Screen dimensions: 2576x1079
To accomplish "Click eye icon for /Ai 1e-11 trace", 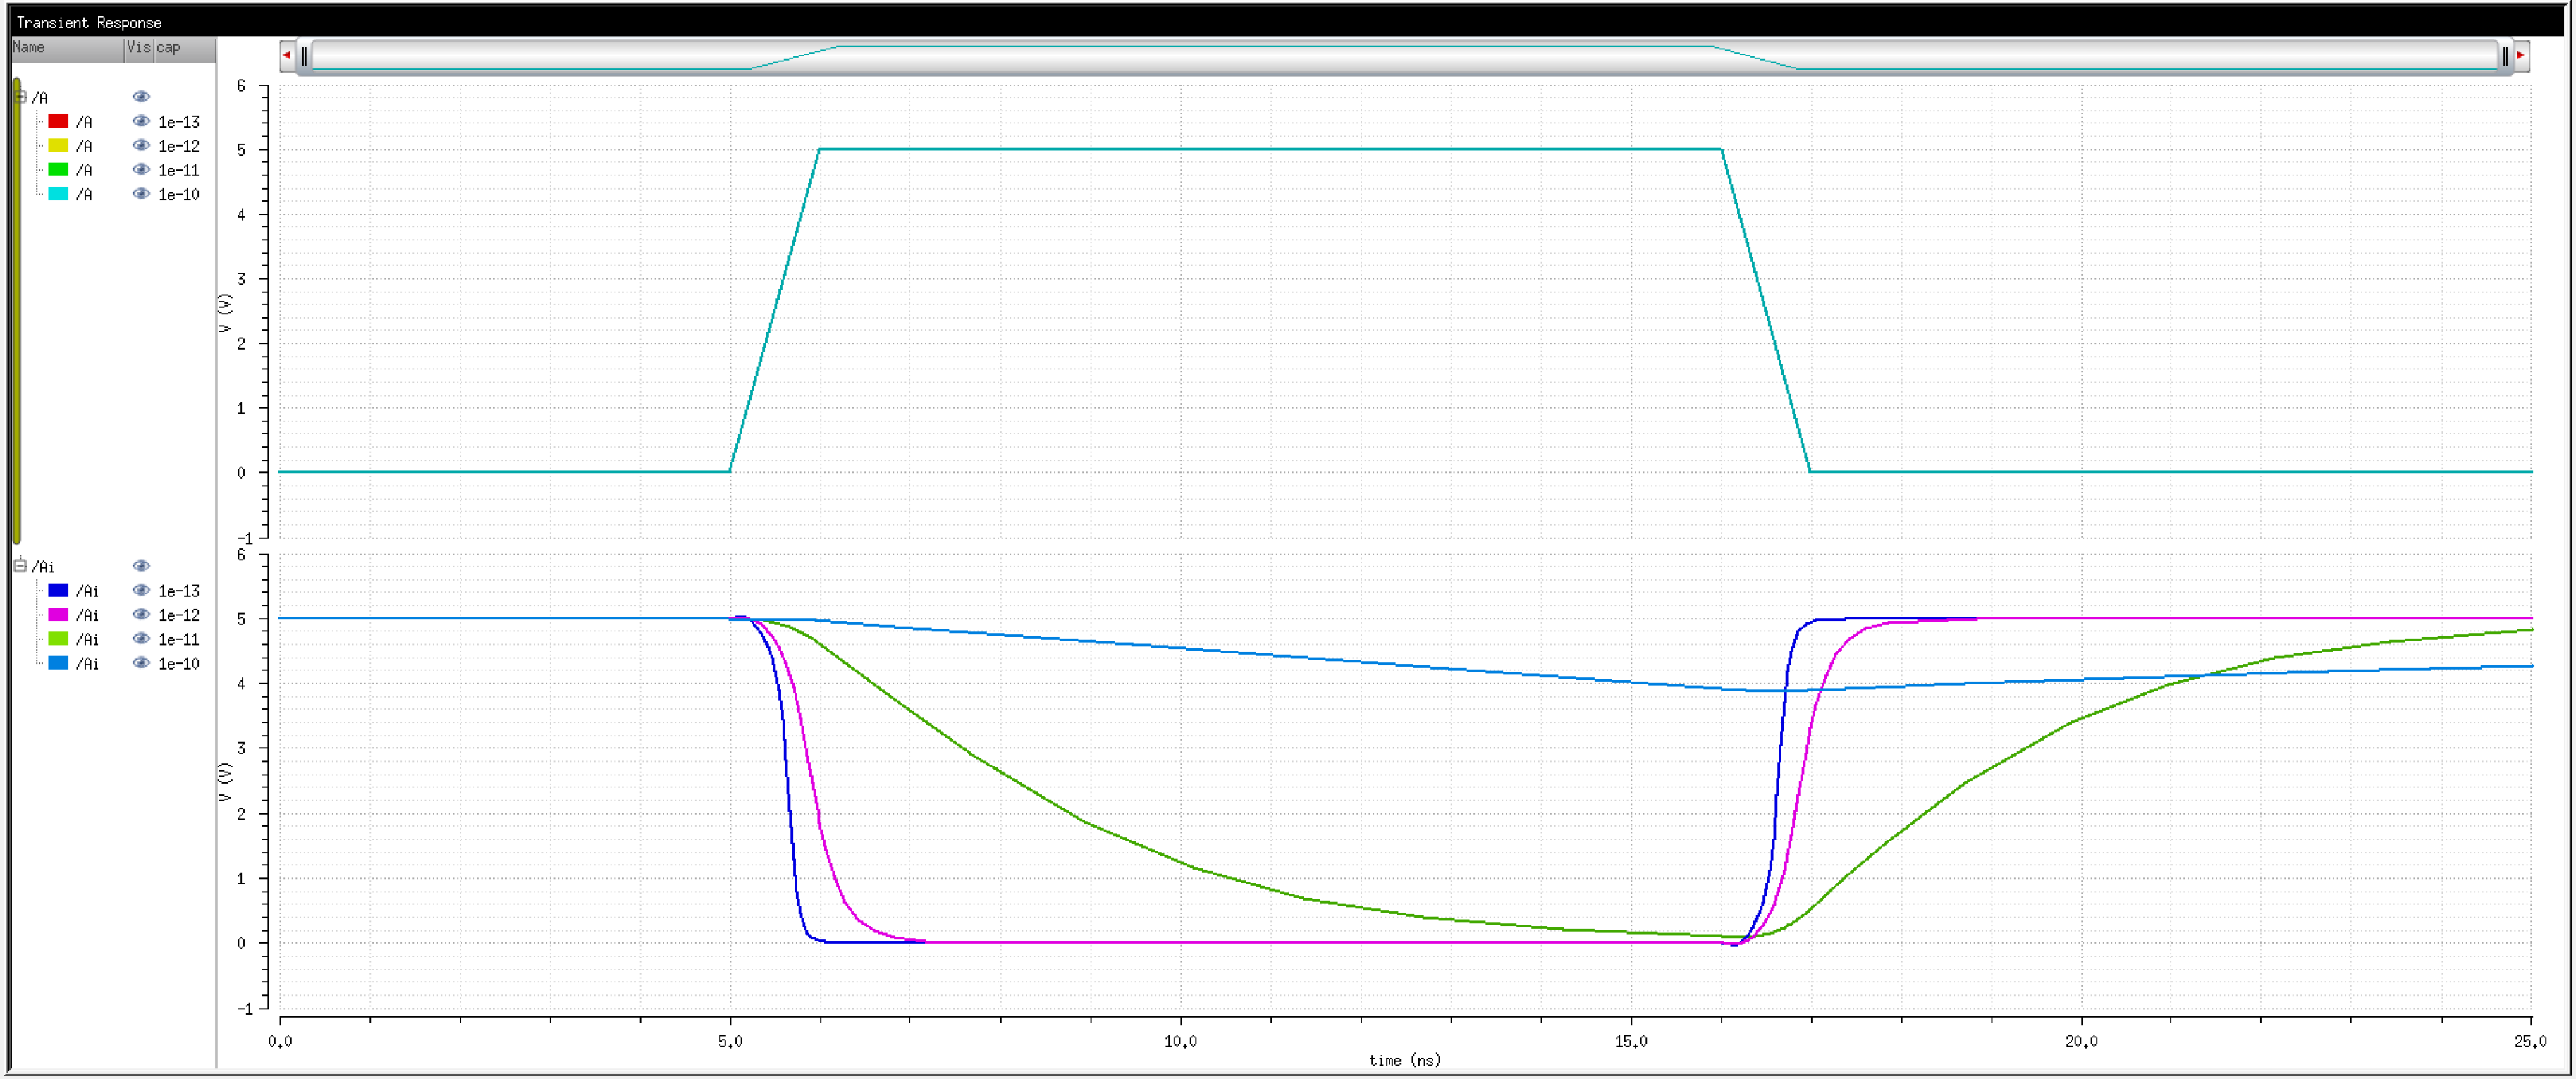I will coord(141,638).
